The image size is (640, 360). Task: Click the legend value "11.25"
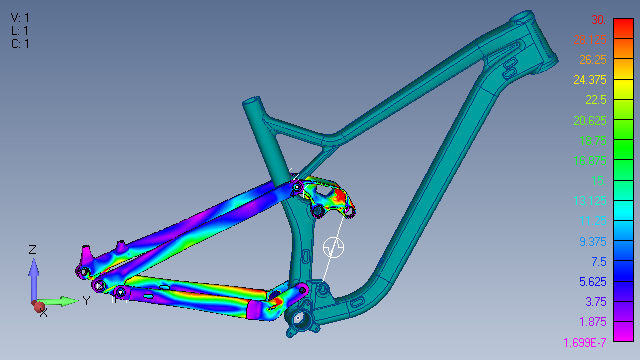click(593, 221)
